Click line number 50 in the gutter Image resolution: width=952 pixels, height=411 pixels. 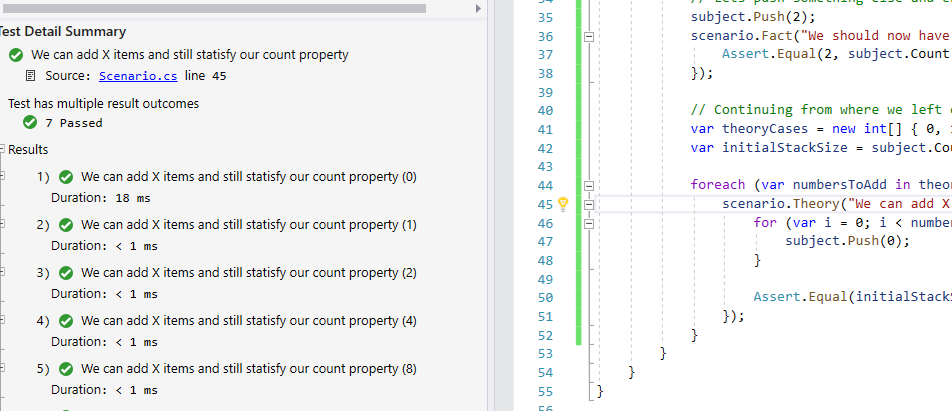[545, 297]
